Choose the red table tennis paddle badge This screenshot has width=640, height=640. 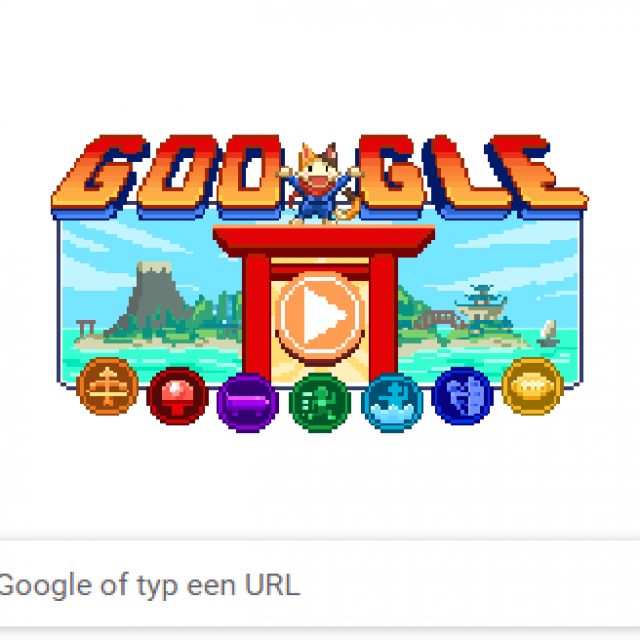click(x=178, y=396)
